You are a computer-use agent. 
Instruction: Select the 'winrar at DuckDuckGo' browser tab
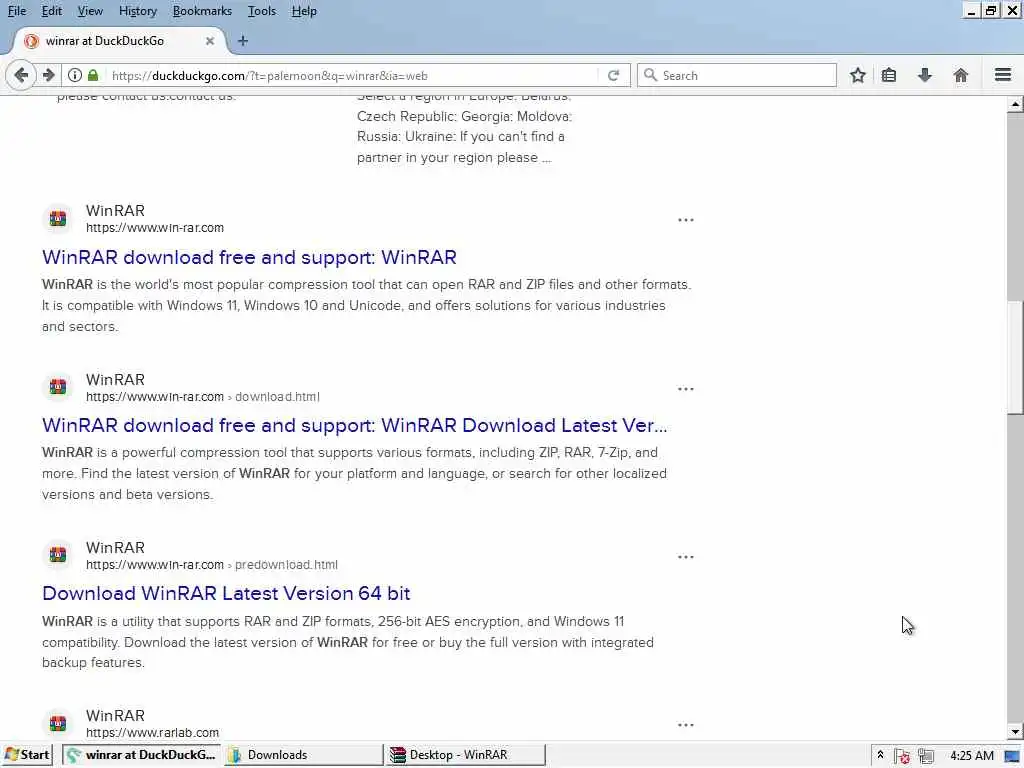tap(120, 40)
